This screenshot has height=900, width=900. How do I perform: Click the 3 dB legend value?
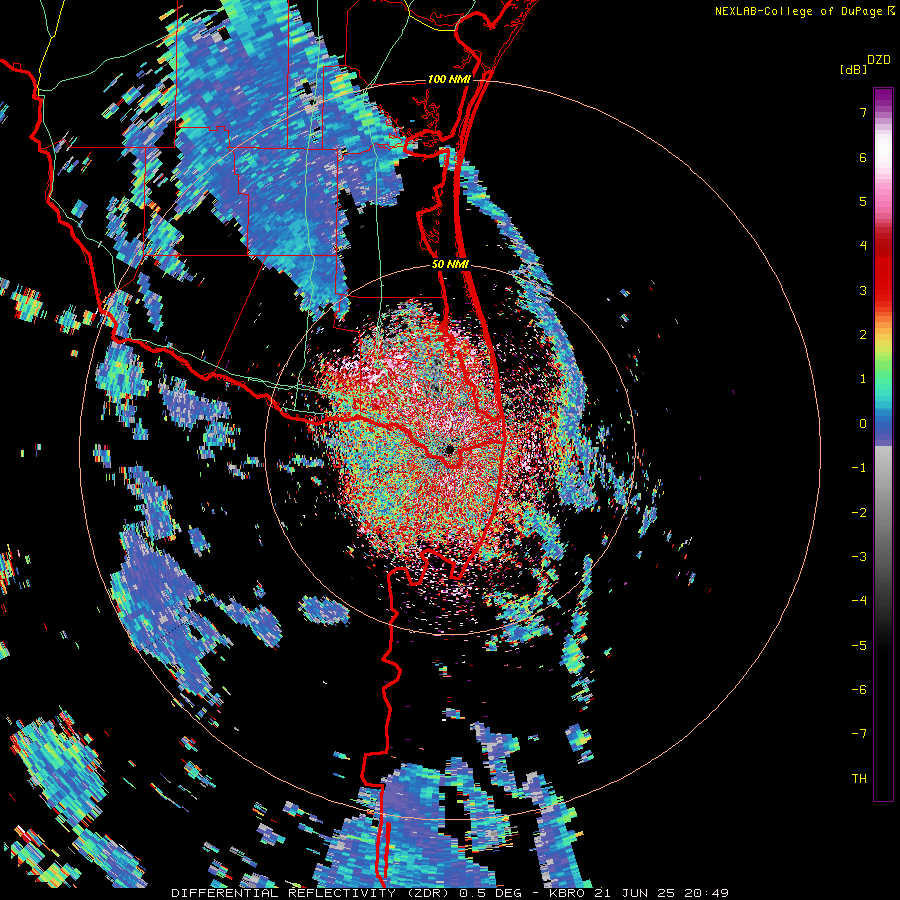(863, 290)
